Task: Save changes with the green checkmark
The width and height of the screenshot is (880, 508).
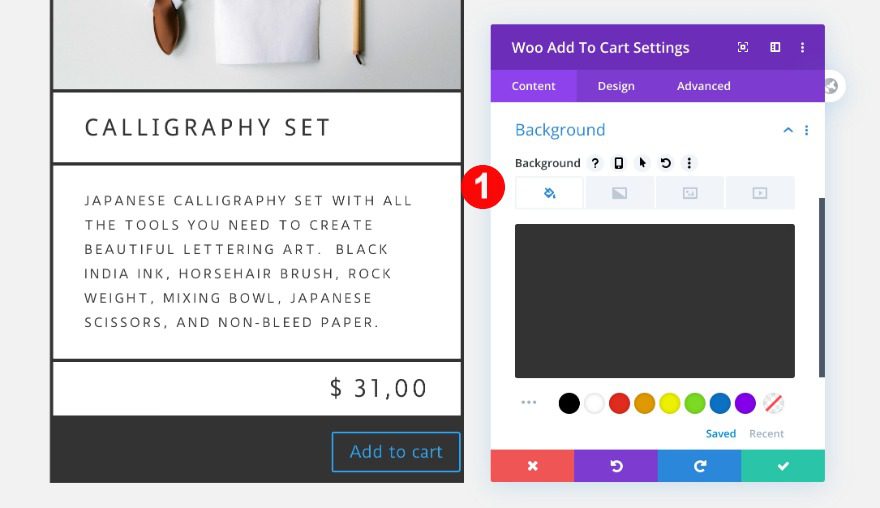Action: click(x=783, y=466)
